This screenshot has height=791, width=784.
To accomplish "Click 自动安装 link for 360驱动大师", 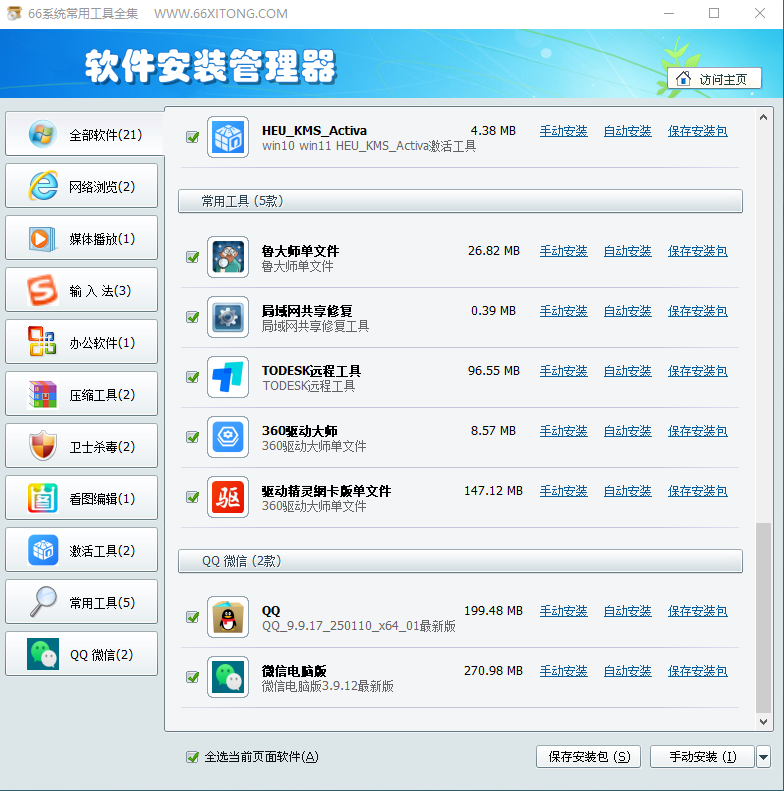I will (628, 431).
